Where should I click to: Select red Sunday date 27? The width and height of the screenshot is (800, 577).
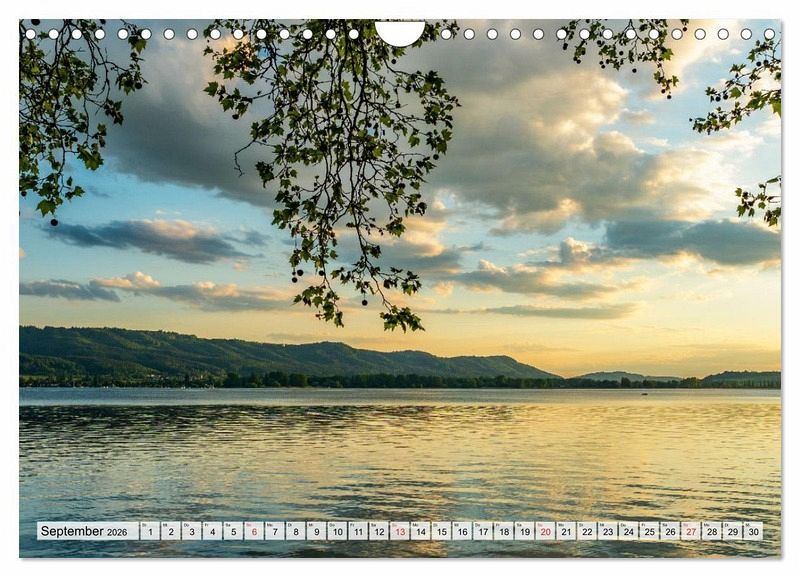(x=692, y=531)
